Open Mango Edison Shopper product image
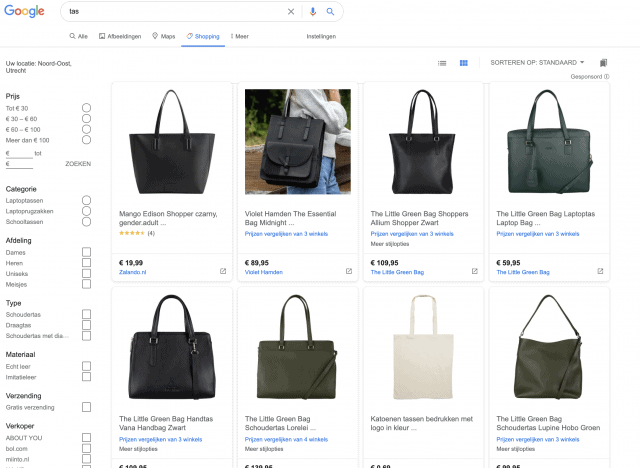Image resolution: width=640 pixels, height=468 pixels. click(172, 142)
